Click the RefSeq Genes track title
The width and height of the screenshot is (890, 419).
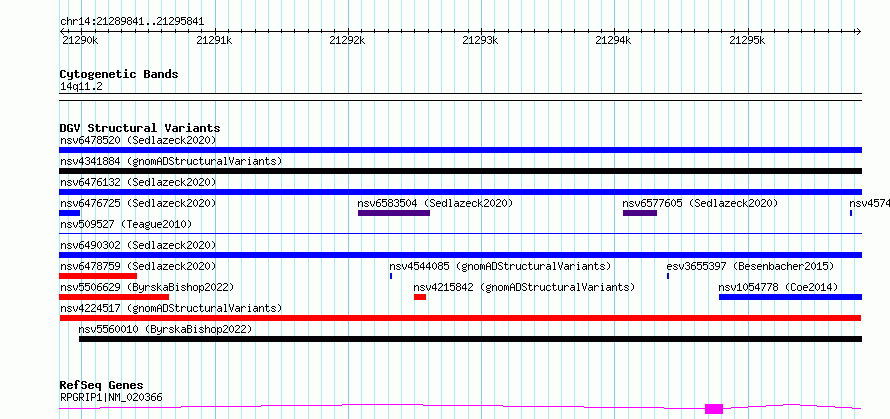coord(101,385)
